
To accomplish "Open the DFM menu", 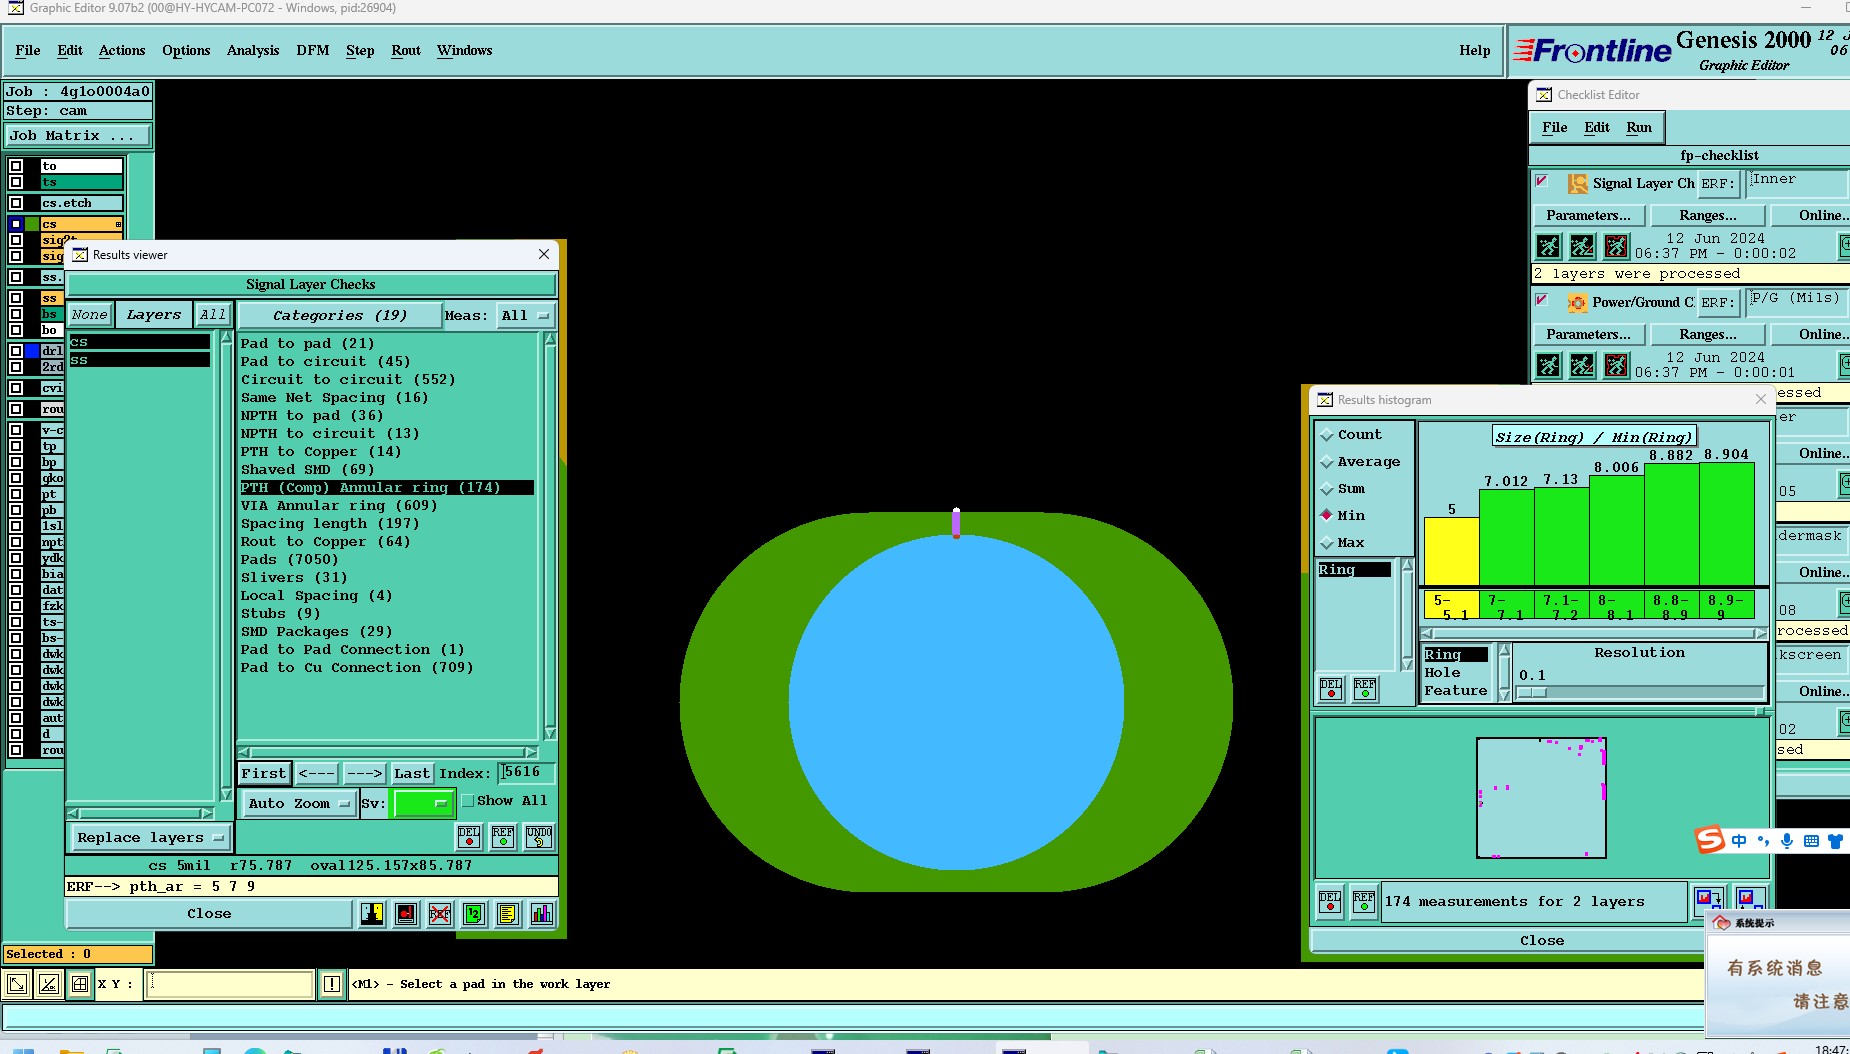I will pos(313,51).
